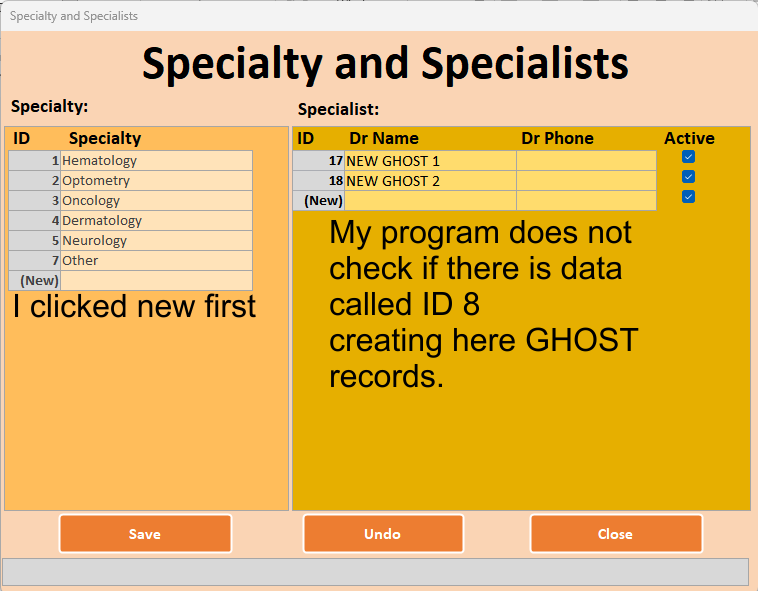The width and height of the screenshot is (758, 591).
Task: Click the empty new Specialty name field
Action: (x=156, y=280)
